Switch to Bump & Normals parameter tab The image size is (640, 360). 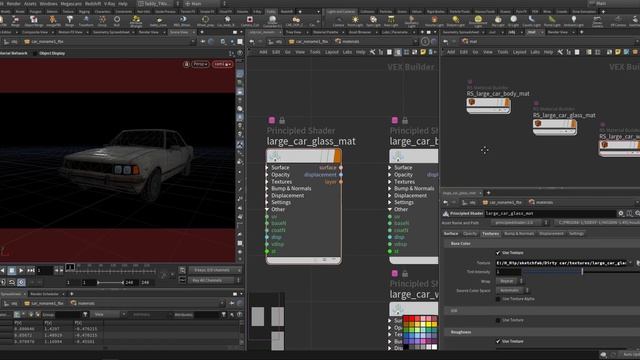[x=519, y=233]
